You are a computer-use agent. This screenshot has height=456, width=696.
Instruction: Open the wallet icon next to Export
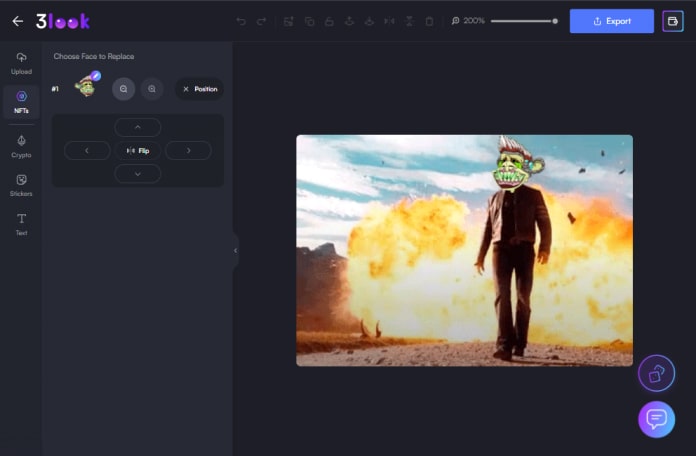[x=673, y=21]
